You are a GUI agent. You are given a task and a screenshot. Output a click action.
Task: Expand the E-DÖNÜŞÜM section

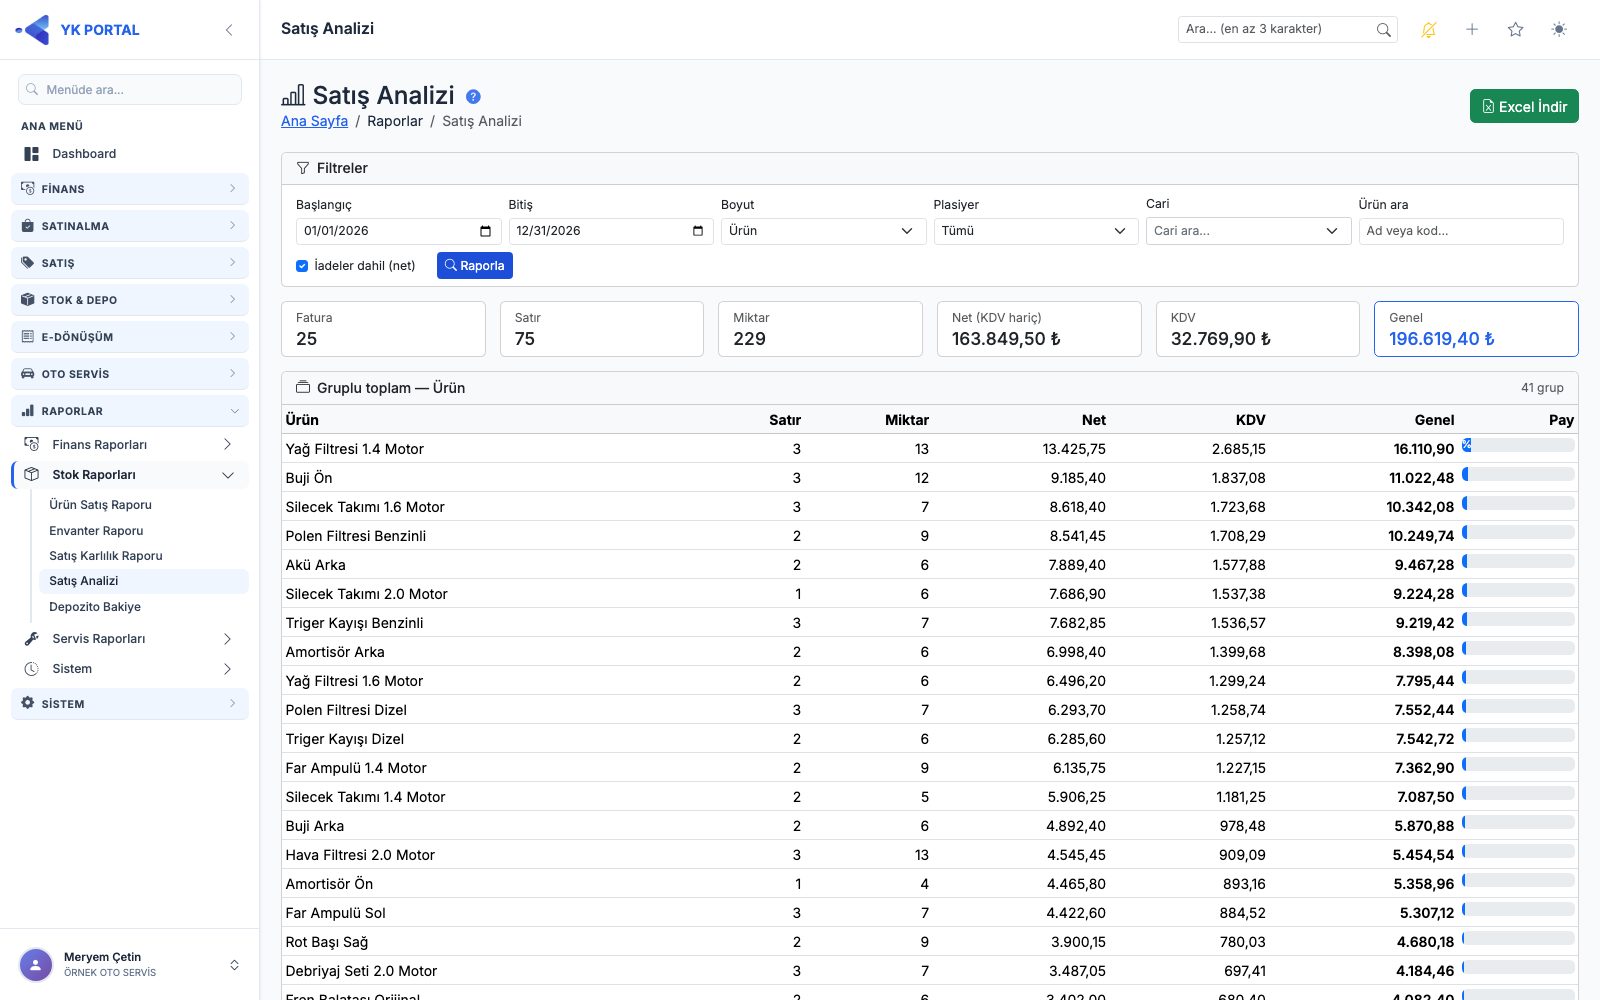[130, 337]
